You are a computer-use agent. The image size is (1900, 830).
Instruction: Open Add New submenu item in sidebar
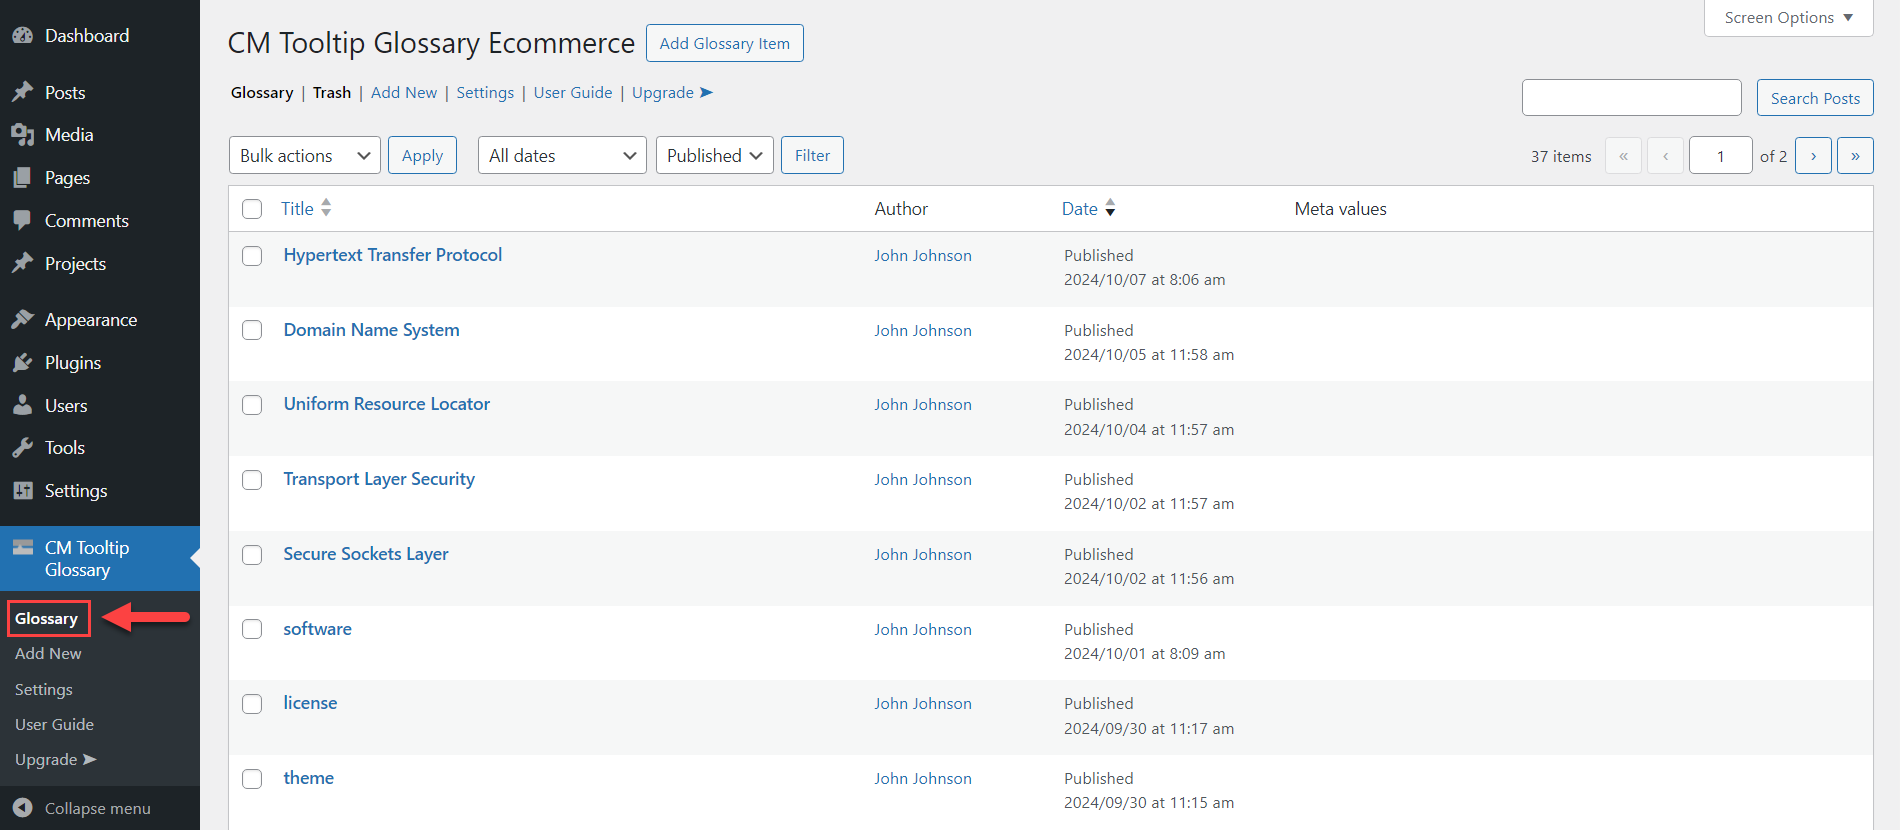[48, 653]
